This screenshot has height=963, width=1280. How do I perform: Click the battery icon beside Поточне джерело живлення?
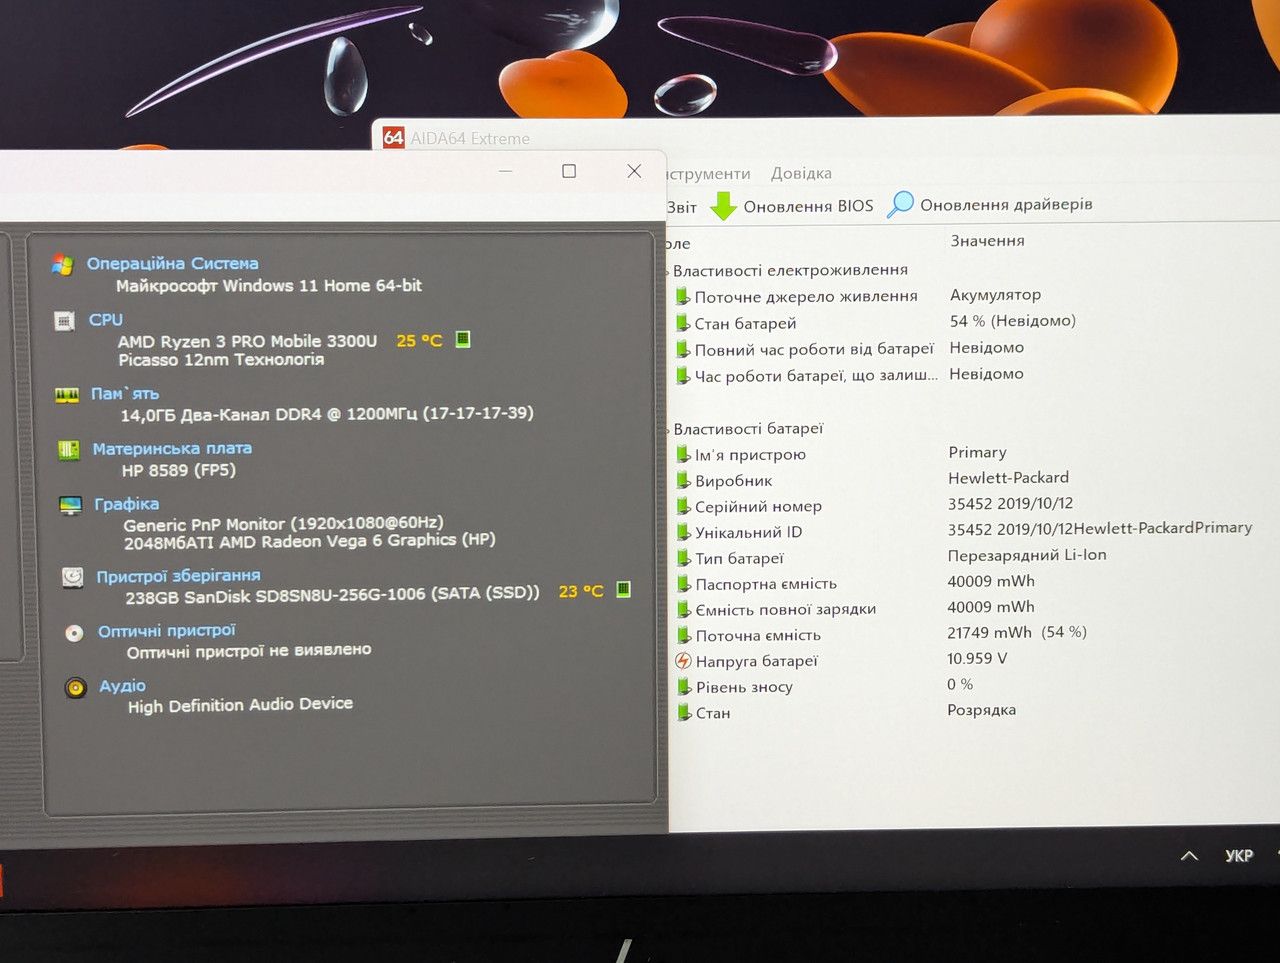click(682, 296)
